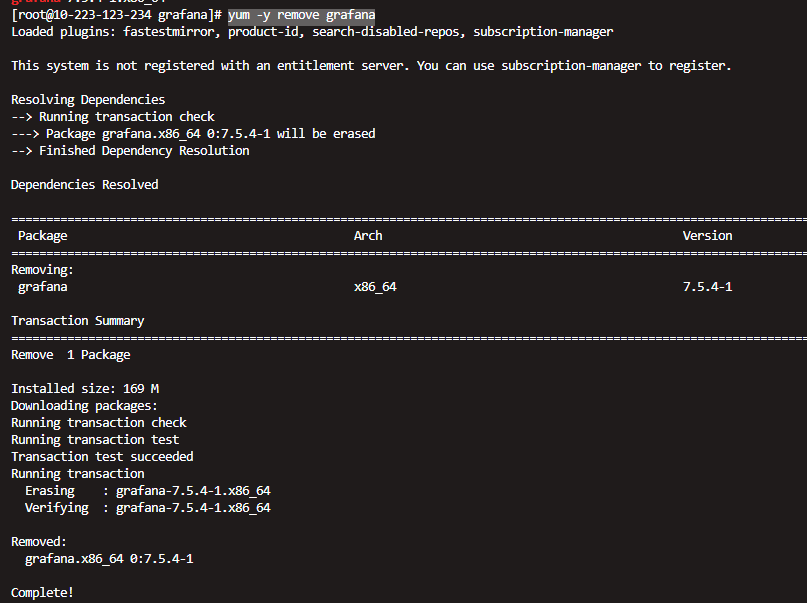
Task: Click the 'Package' column header
Action: coord(43,236)
